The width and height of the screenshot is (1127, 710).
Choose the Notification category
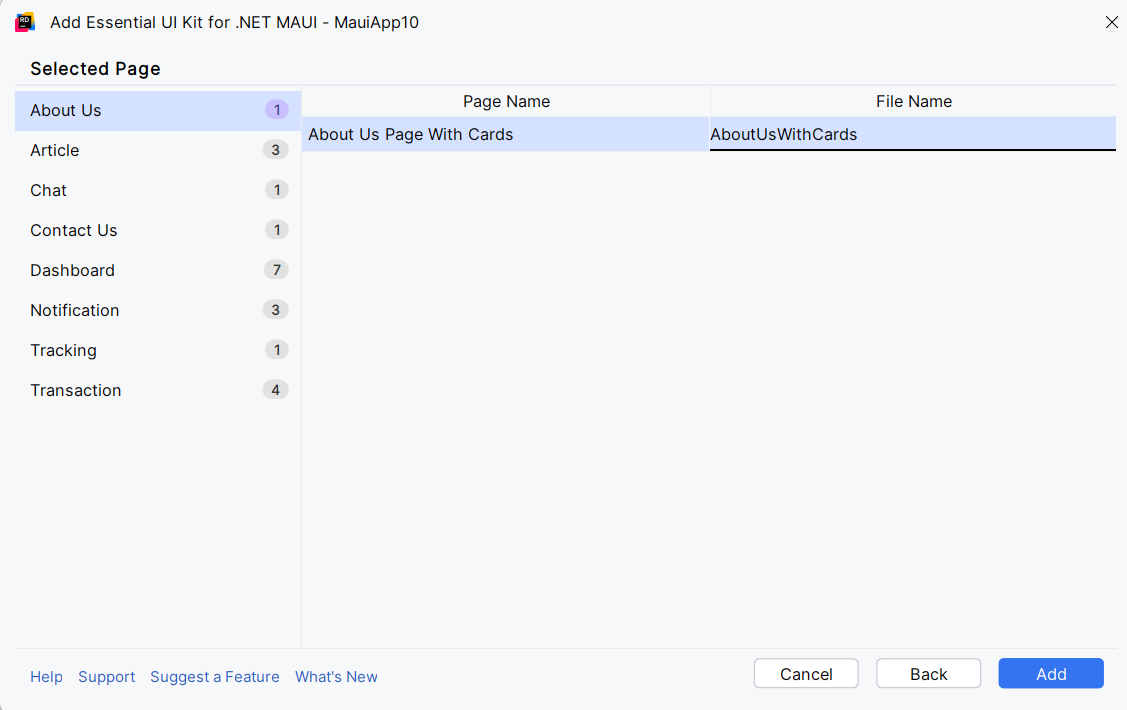pyautogui.click(x=157, y=310)
